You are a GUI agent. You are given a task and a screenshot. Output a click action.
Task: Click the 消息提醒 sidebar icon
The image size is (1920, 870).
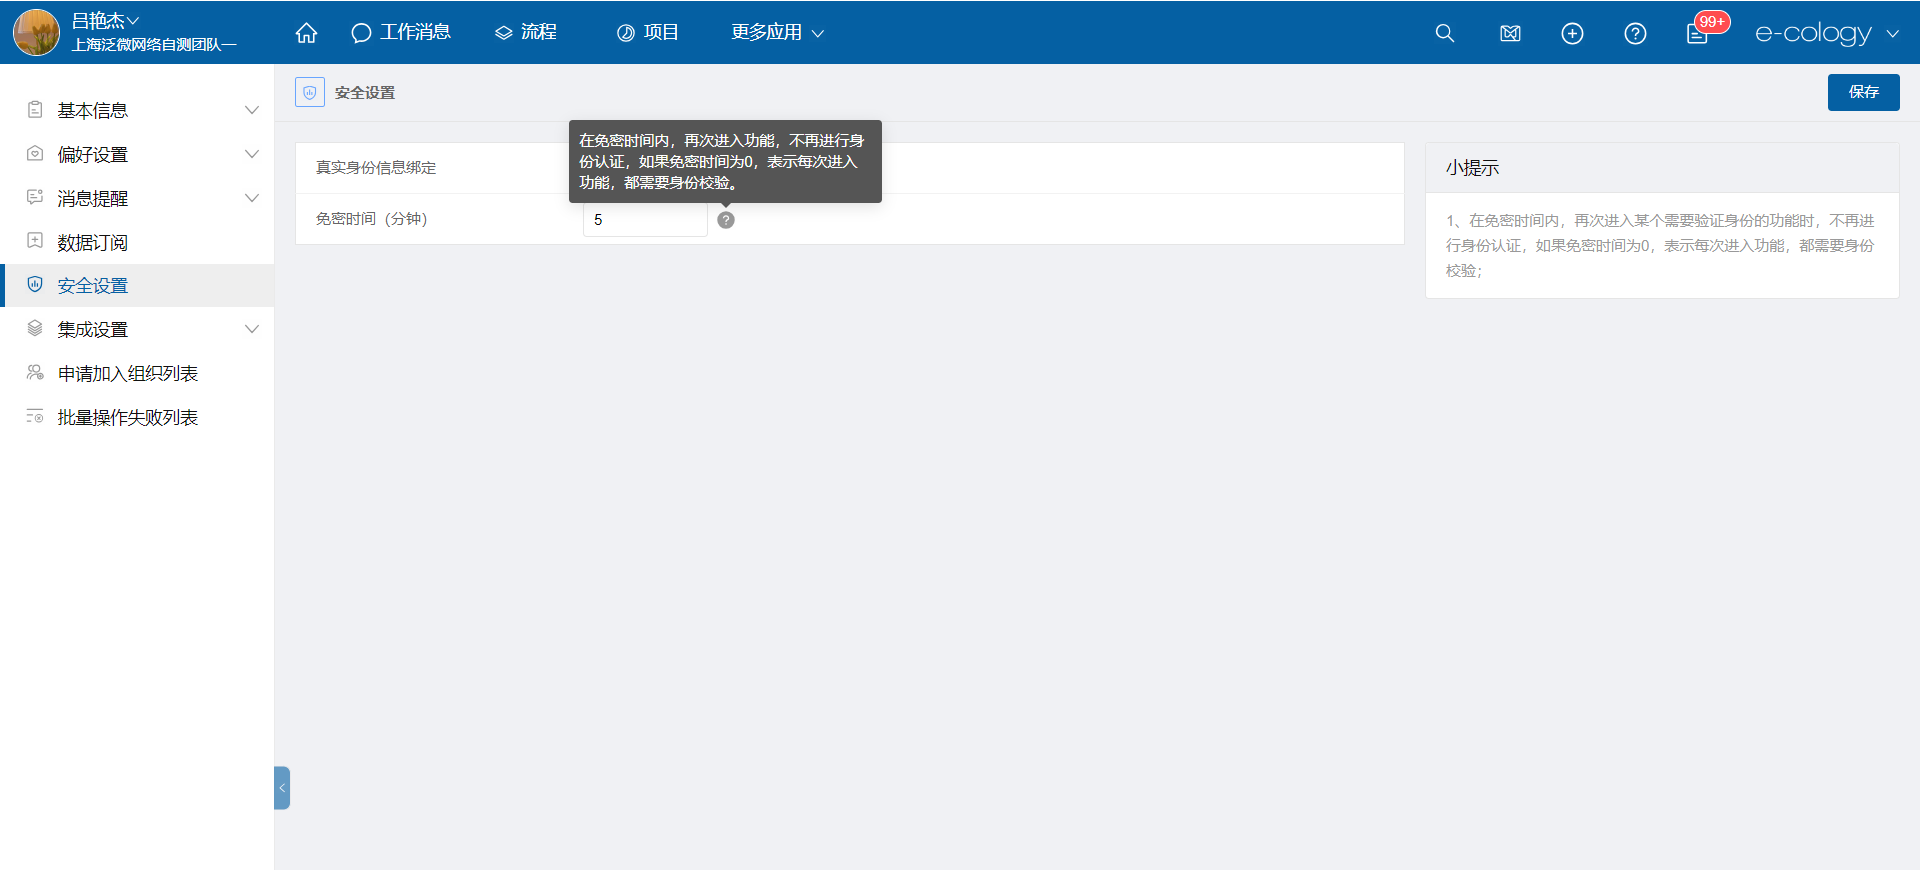pos(35,197)
